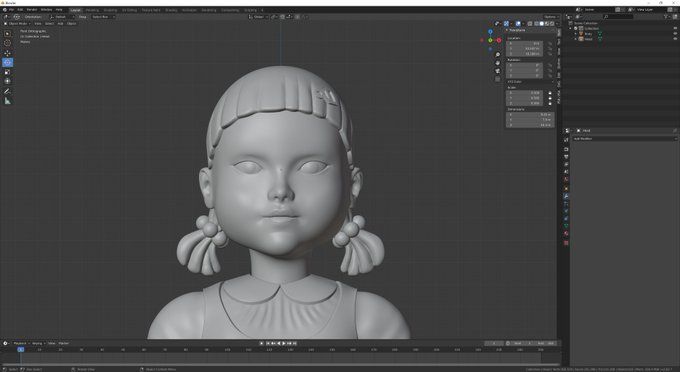Select the Transform tool
This screenshot has height=372, width=680.
click(7, 81)
